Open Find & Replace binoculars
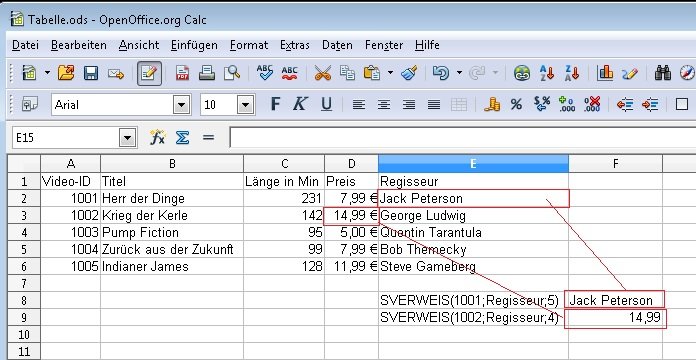The height and width of the screenshot is (360, 696). click(x=663, y=72)
